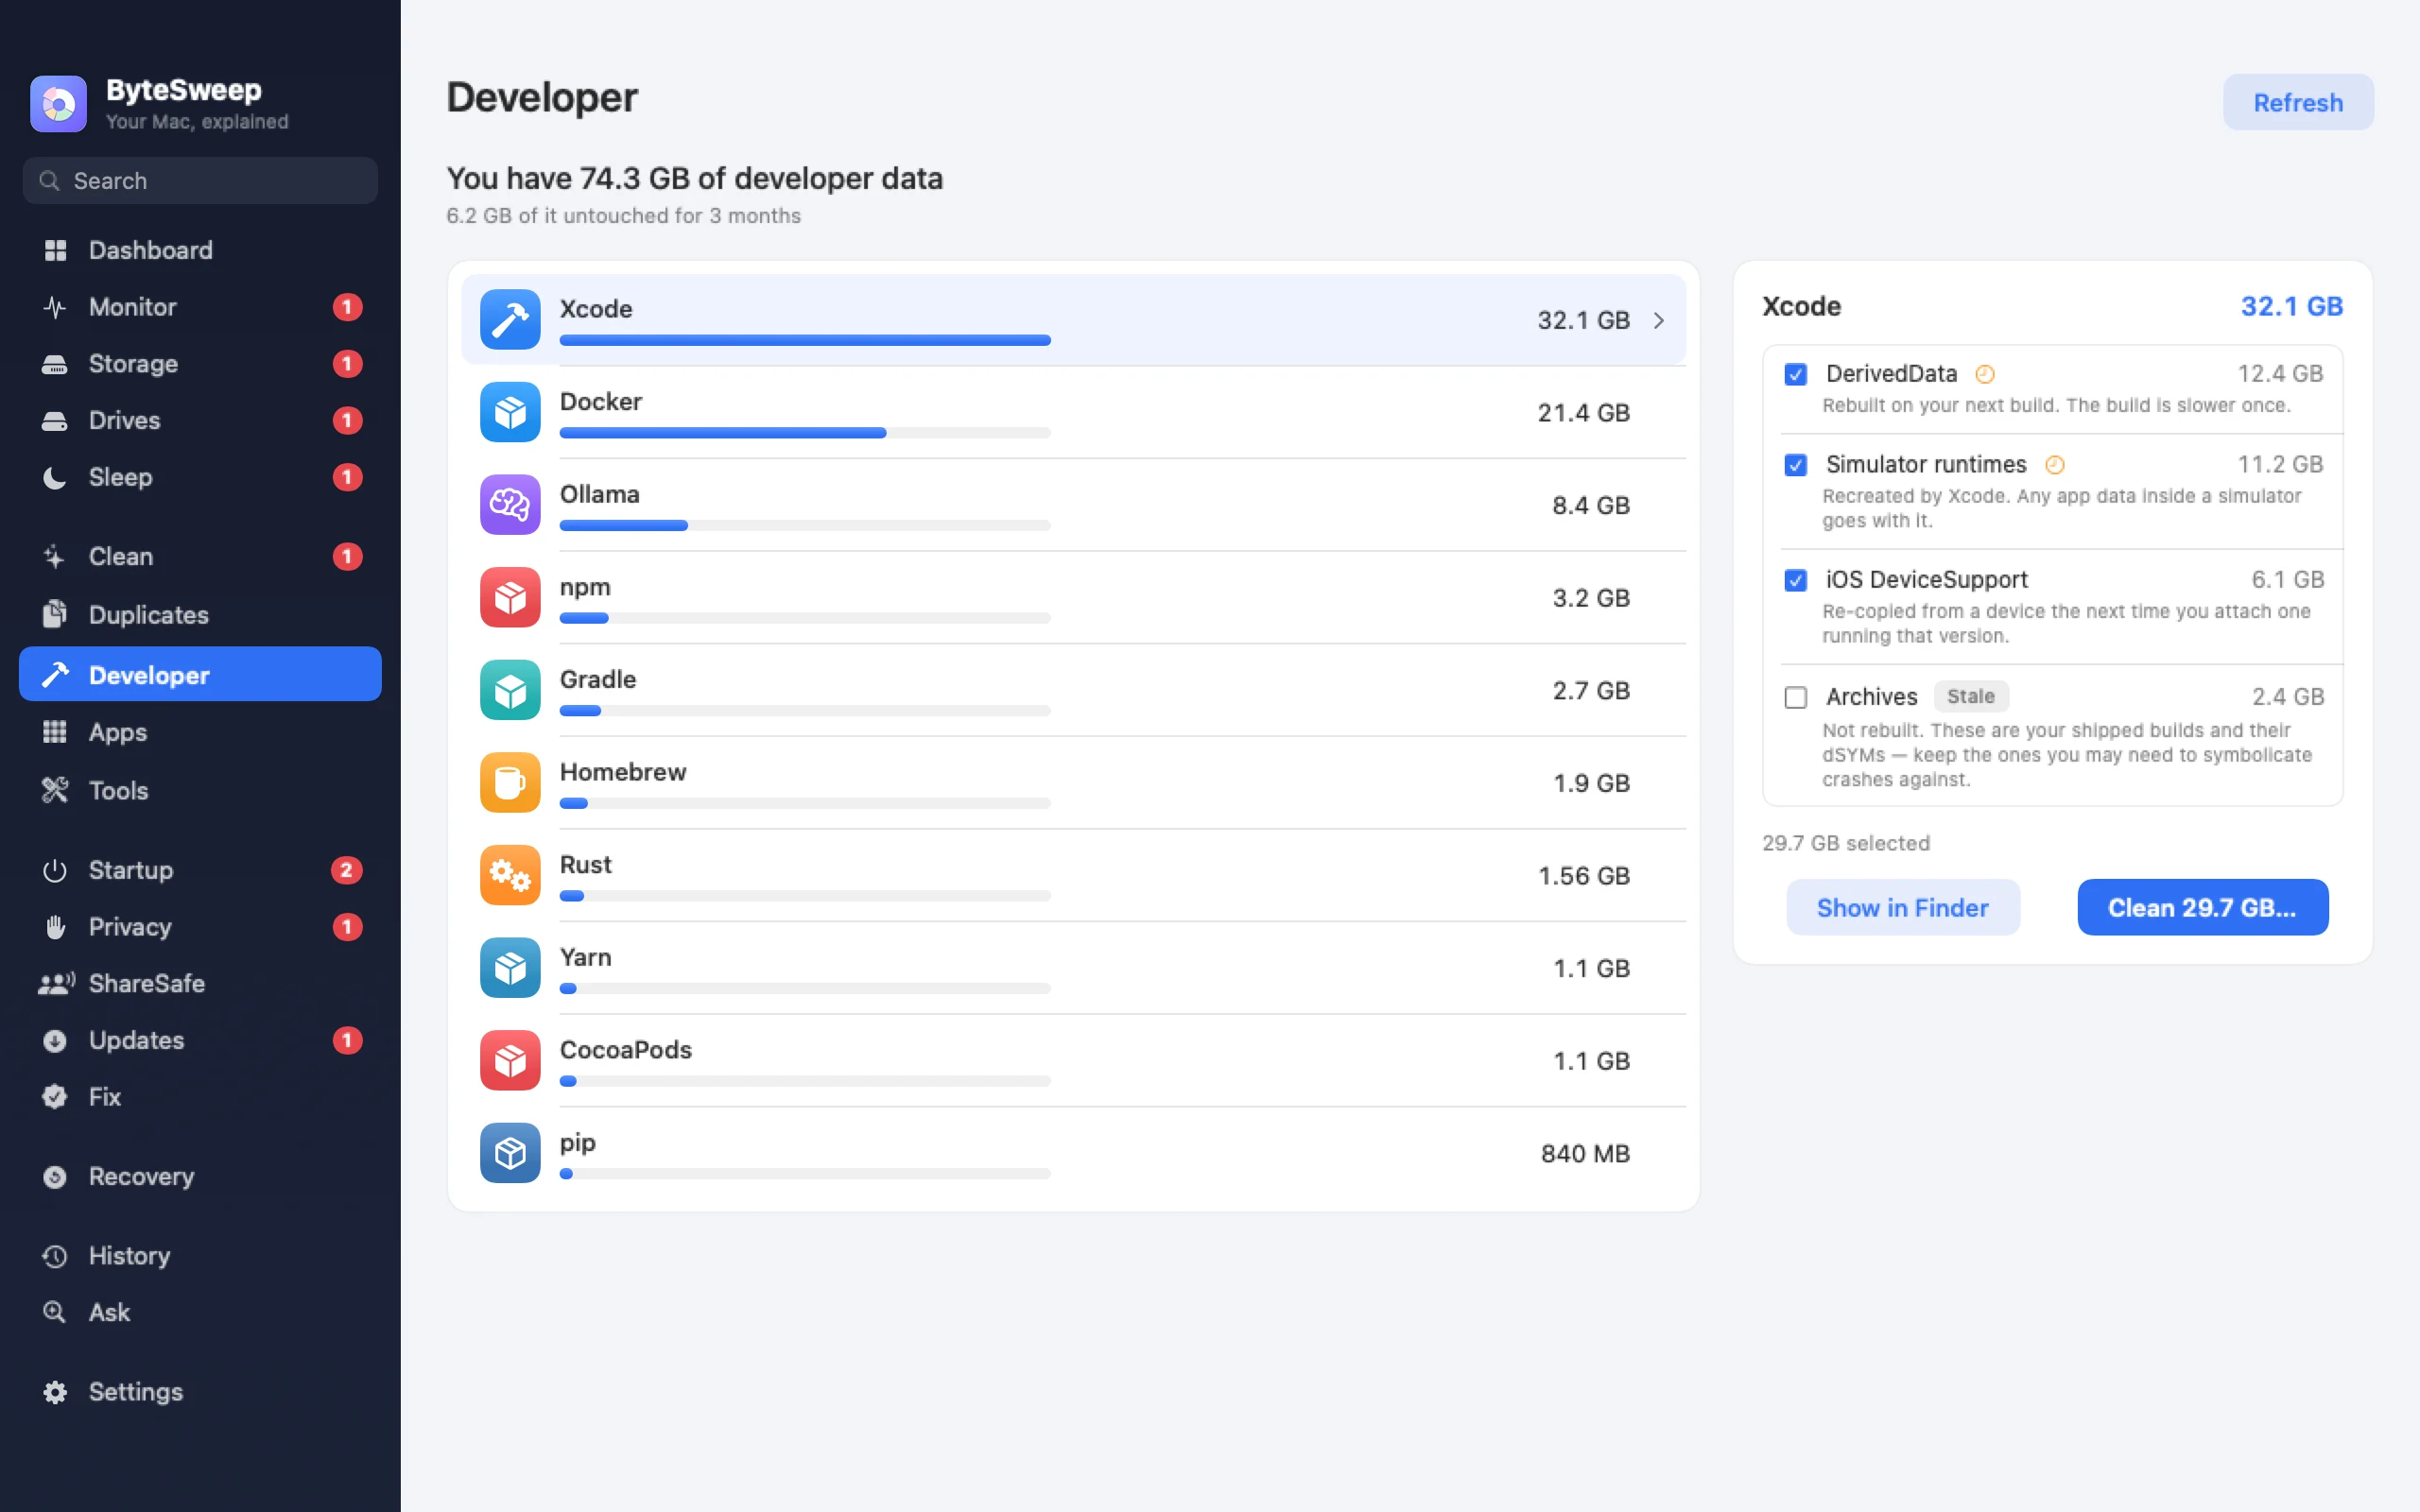
Task: Click the Tools wrench icon in sidebar
Action: point(55,791)
